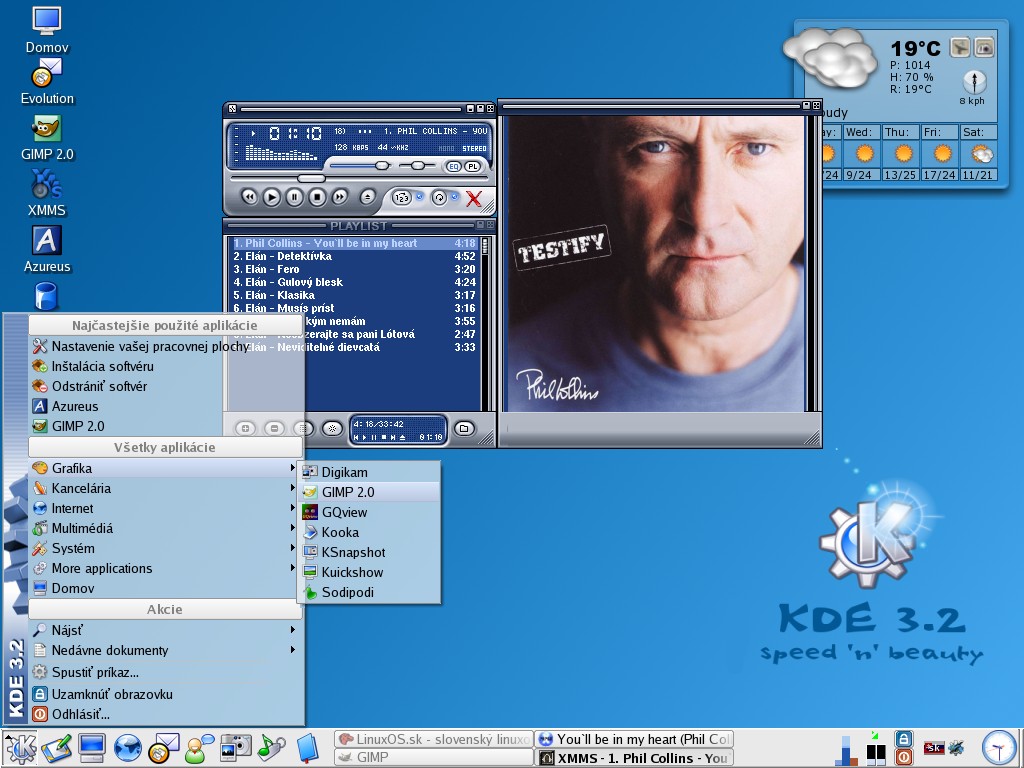Click the XMMS play button
The height and width of the screenshot is (768, 1024).
pos(272,197)
